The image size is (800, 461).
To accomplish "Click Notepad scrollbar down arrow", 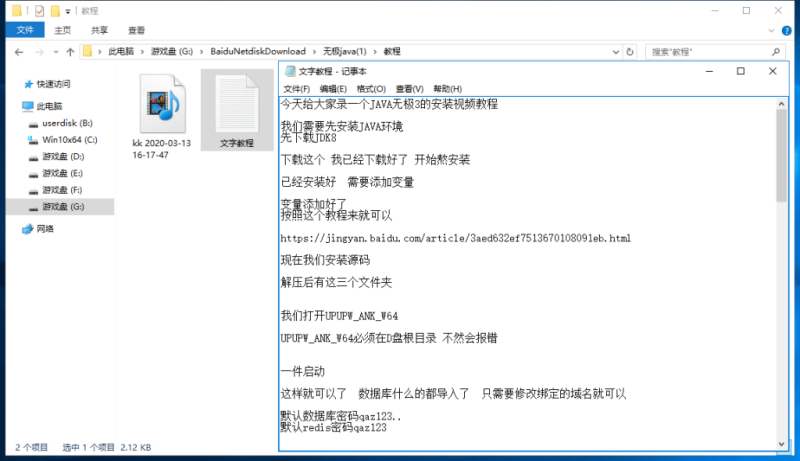I will click(781, 444).
